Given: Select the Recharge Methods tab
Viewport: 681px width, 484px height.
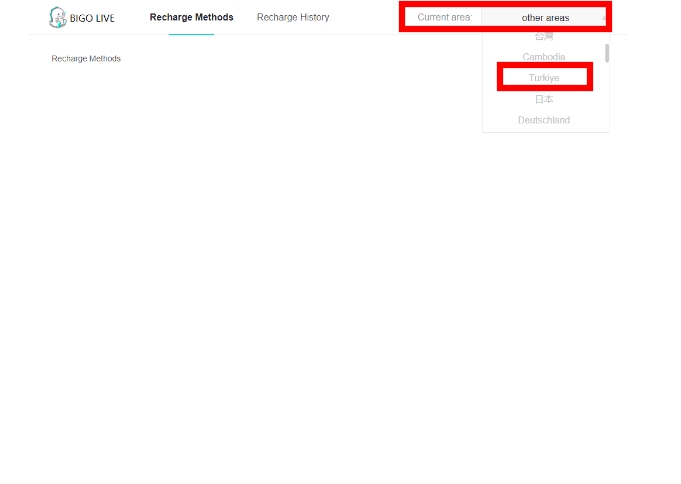Looking at the screenshot, I should (191, 17).
